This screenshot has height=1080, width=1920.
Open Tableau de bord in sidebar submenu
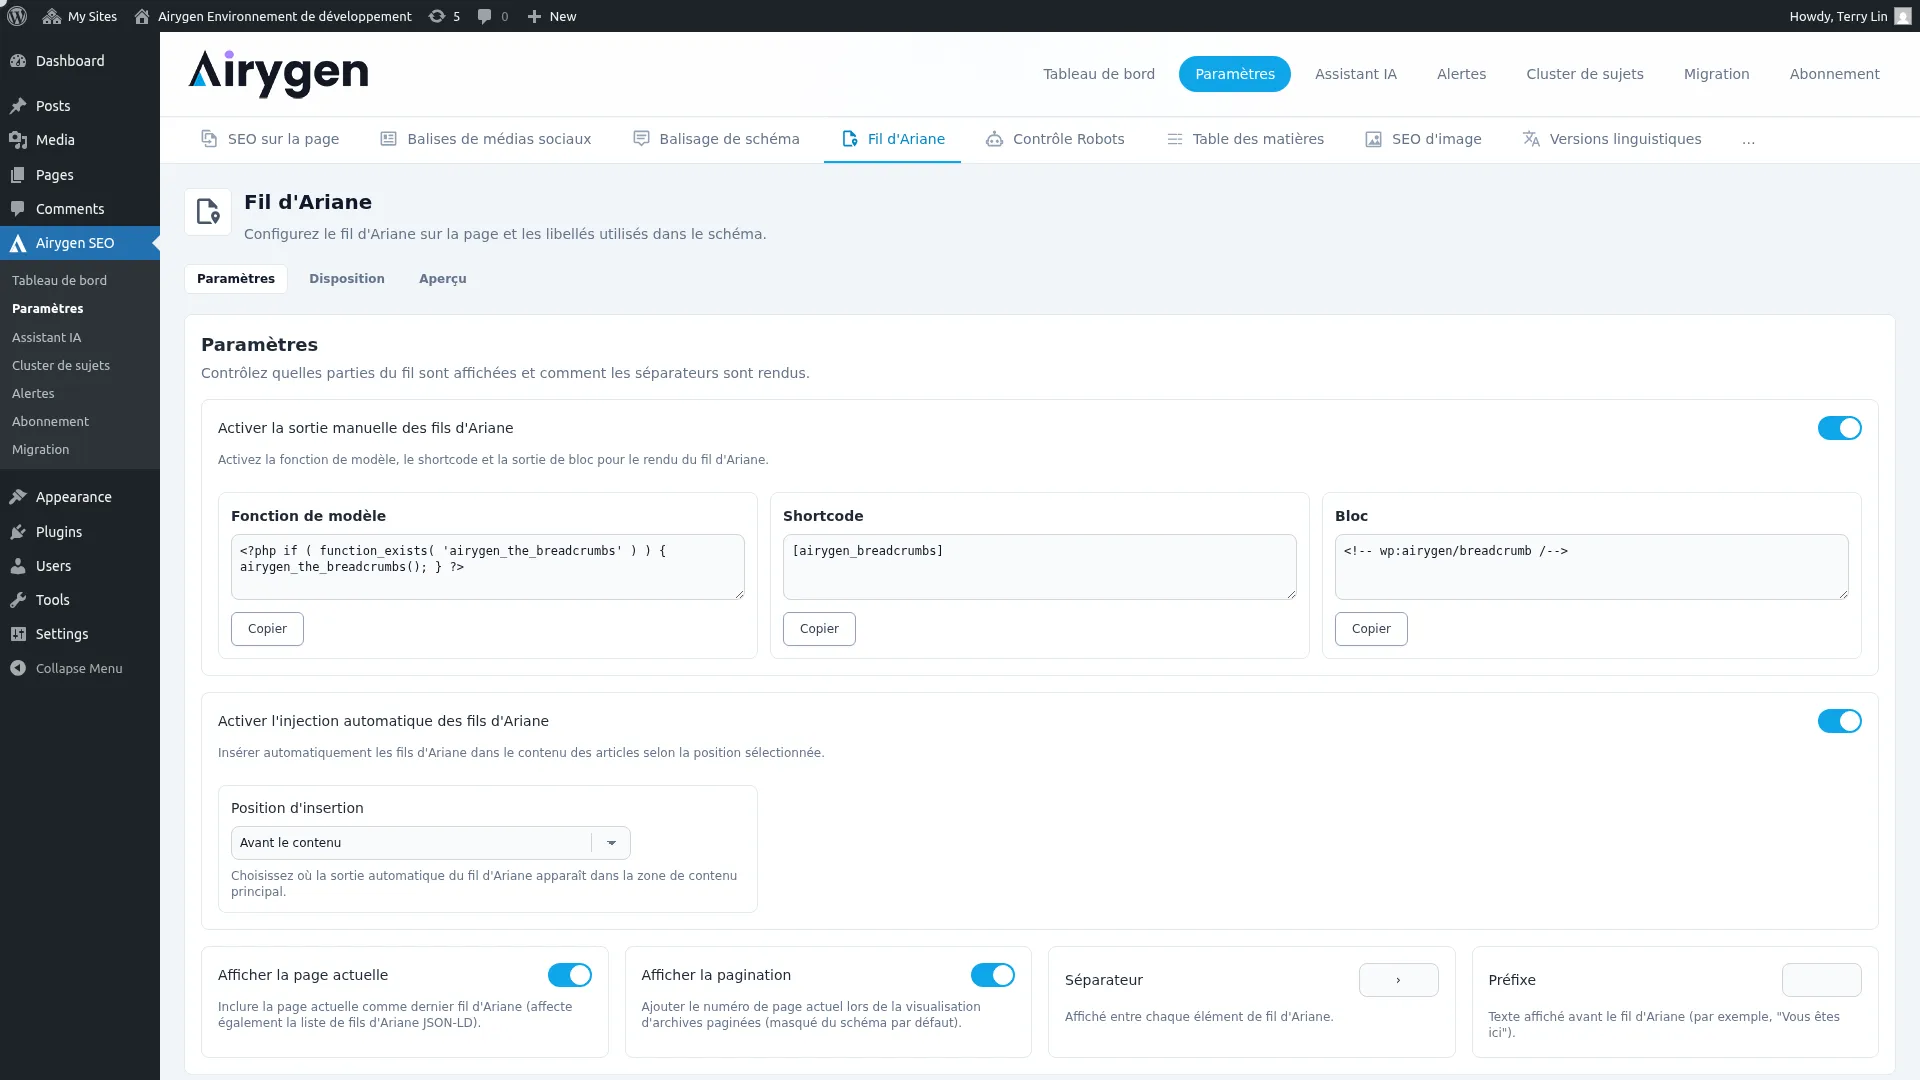coord(59,281)
